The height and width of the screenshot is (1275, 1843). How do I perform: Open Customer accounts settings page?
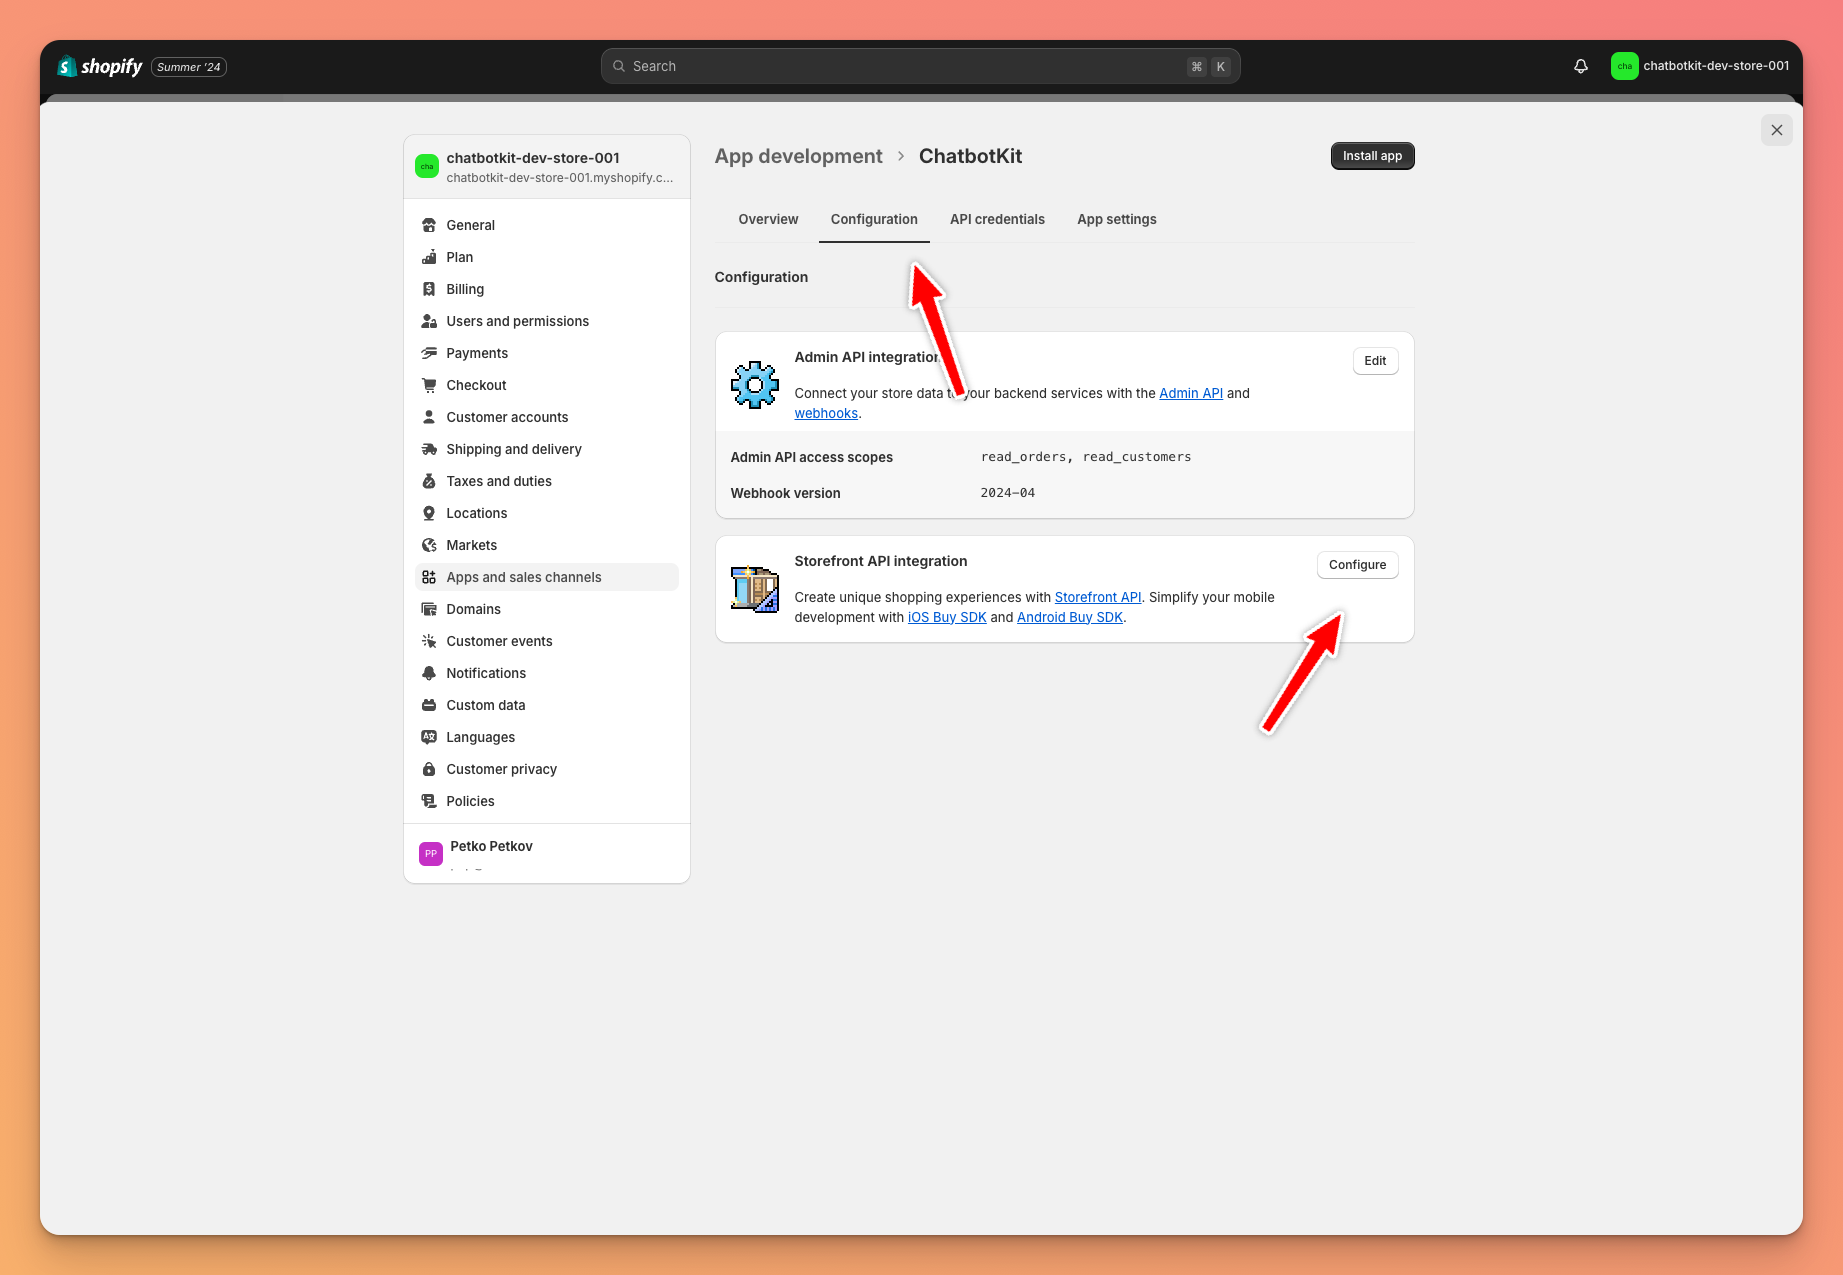[546, 417]
